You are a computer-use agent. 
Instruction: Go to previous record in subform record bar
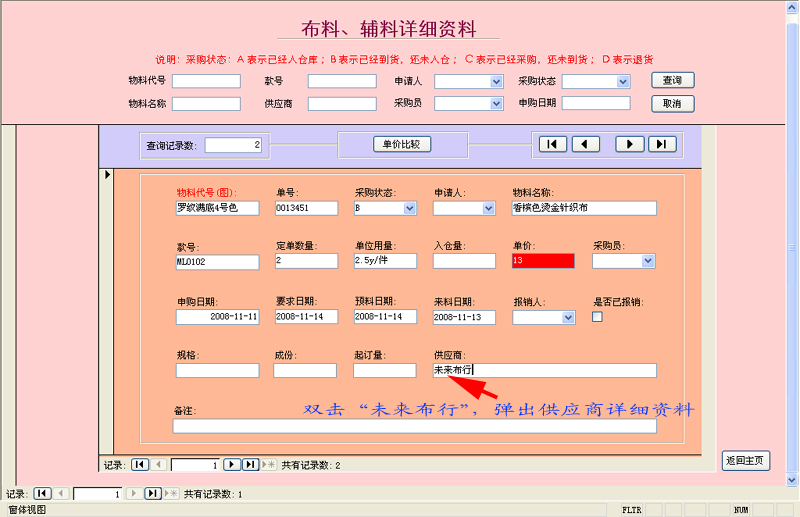(x=159, y=464)
